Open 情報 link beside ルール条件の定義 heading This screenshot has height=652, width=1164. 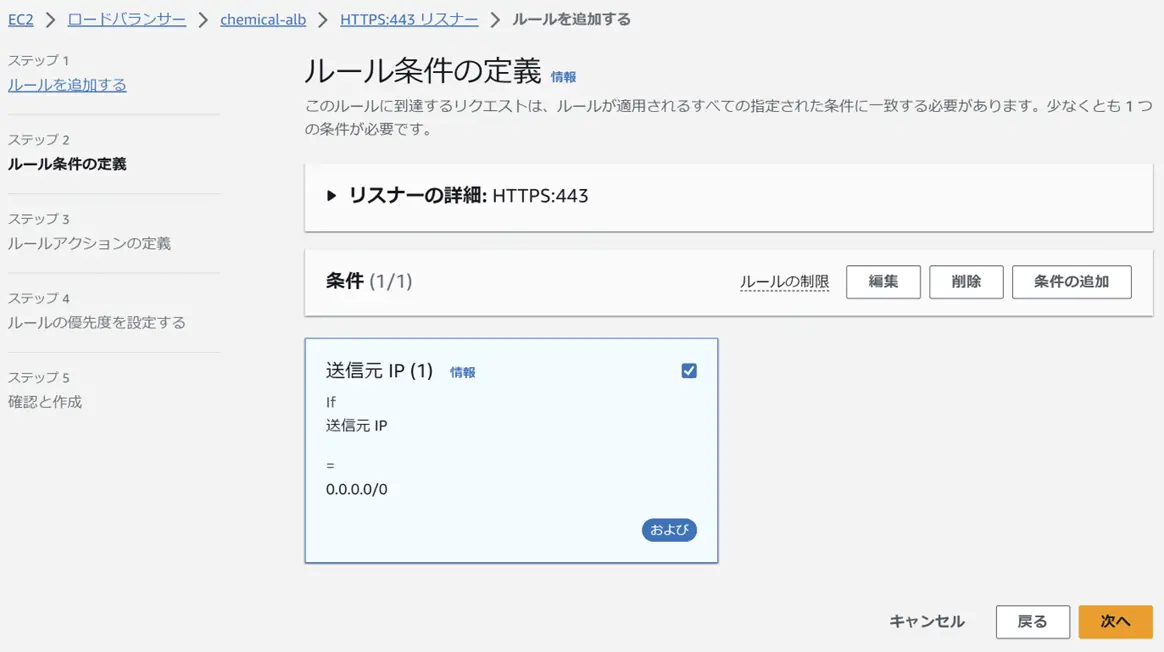[563, 76]
